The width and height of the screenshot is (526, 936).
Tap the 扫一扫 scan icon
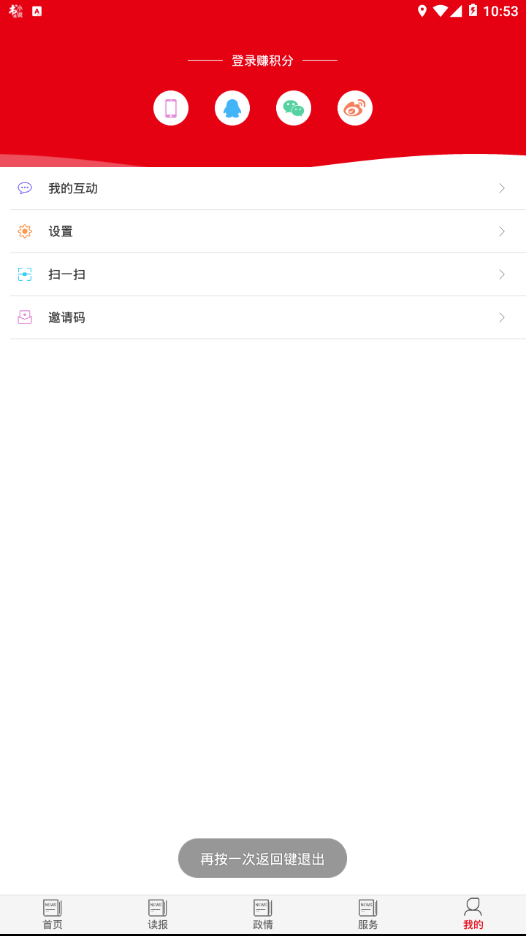click(24, 274)
